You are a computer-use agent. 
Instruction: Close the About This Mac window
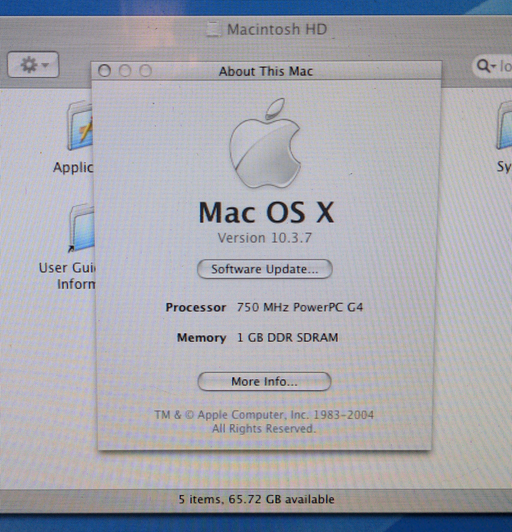coord(104,71)
